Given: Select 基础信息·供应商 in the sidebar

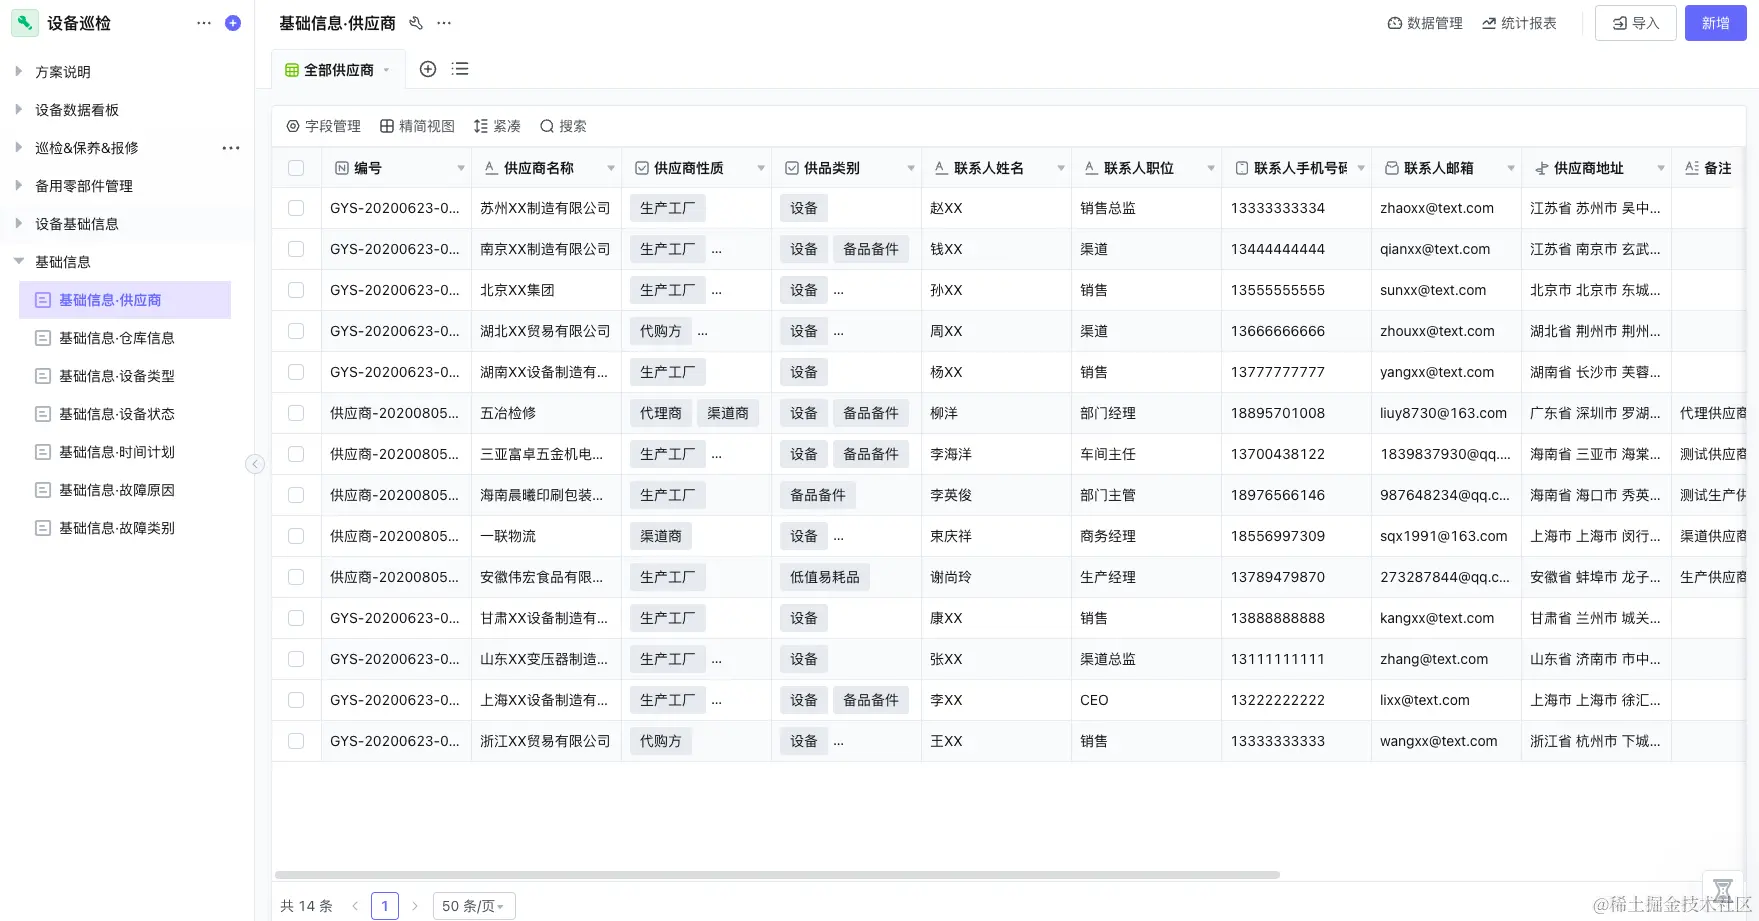Looking at the screenshot, I should [x=125, y=300].
